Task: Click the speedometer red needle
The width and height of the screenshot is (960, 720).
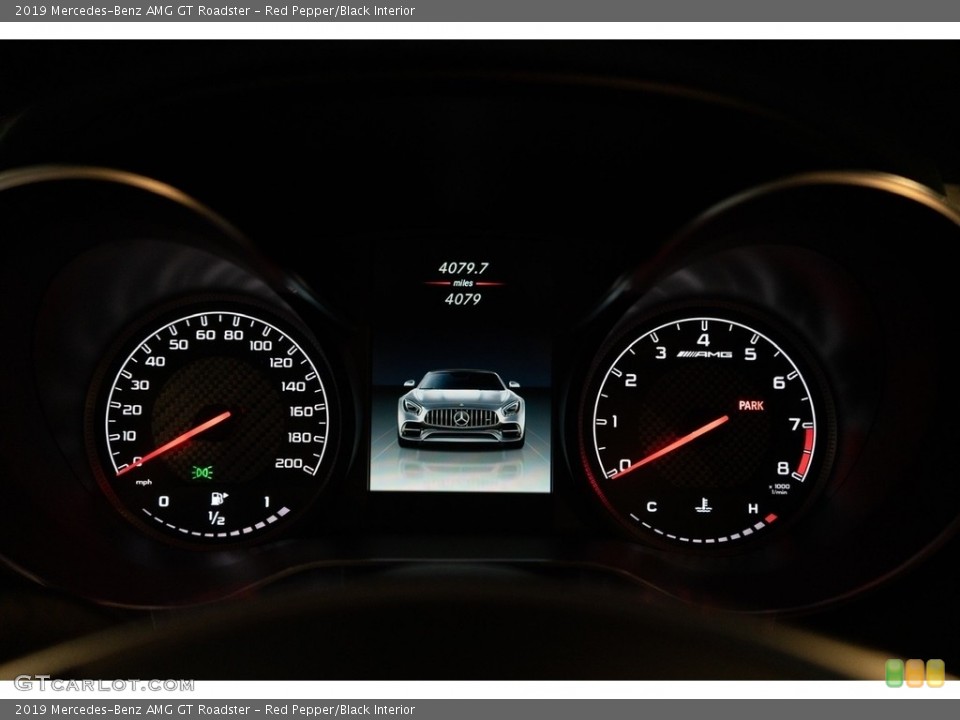Action: click(x=174, y=443)
